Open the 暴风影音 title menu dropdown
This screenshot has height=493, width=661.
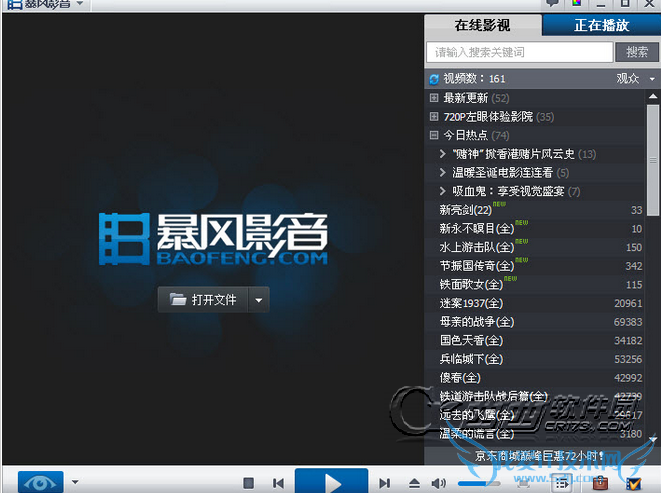click(x=80, y=4)
